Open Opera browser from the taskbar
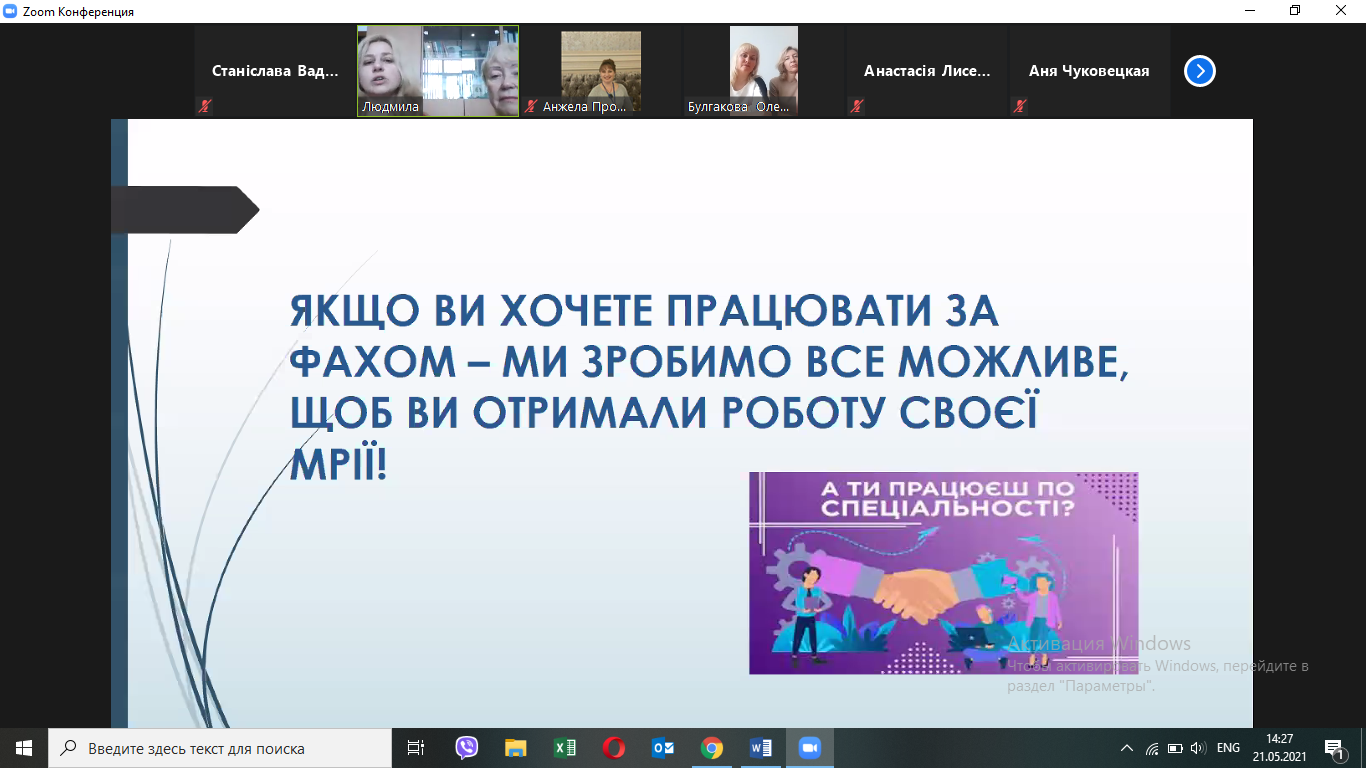Image resolution: width=1366 pixels, height=768 pixels. click(x=614, y=748)
